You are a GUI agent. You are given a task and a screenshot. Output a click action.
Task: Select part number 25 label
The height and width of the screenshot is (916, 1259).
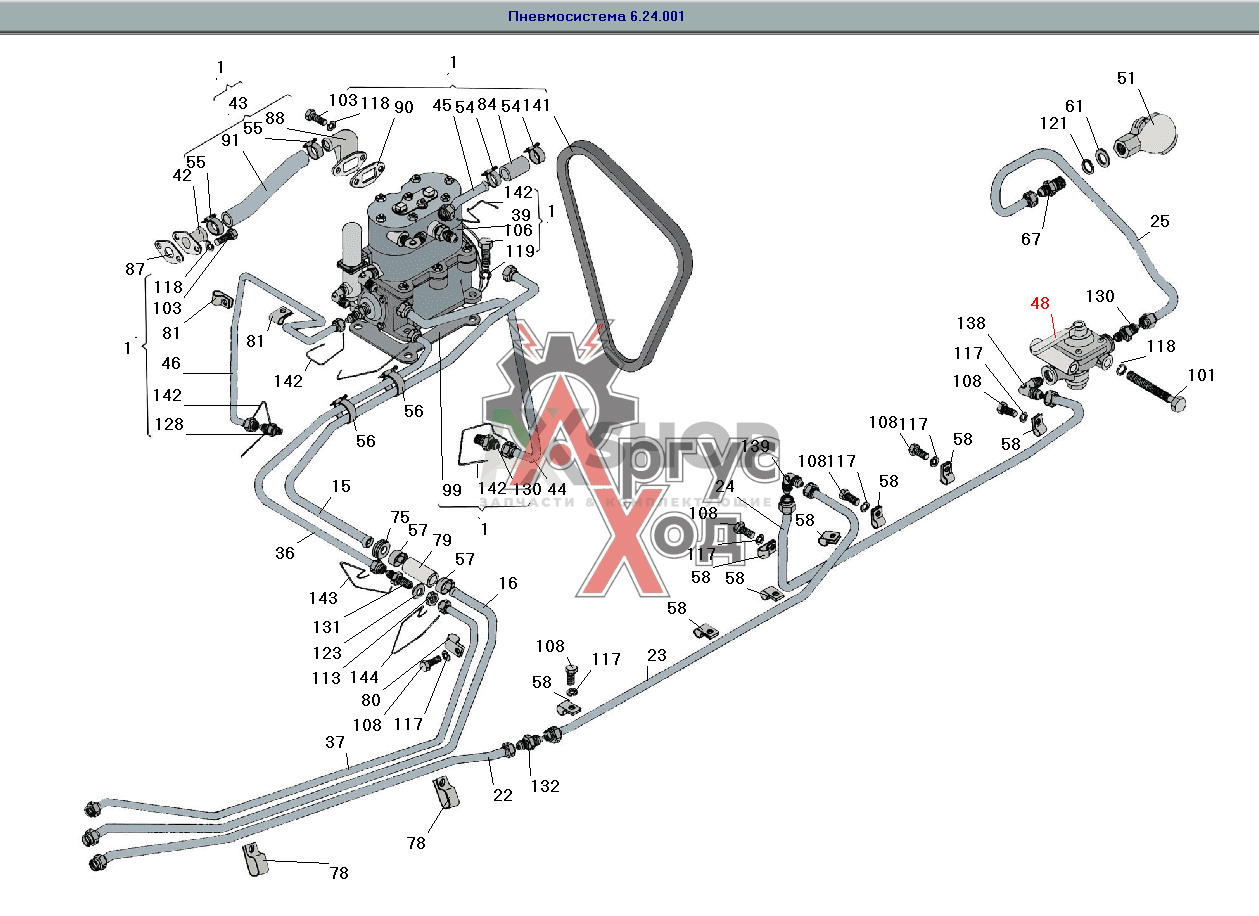pos(1159,221)
